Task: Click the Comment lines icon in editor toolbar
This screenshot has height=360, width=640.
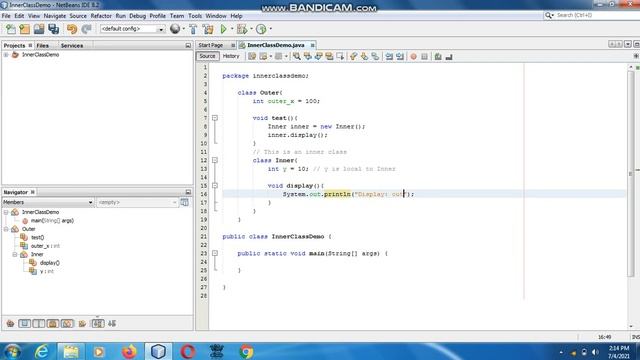Action: 438,56
